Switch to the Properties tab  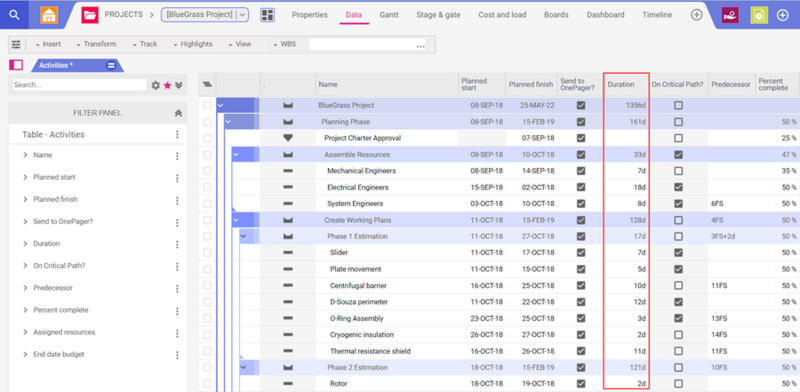point(310,15)
